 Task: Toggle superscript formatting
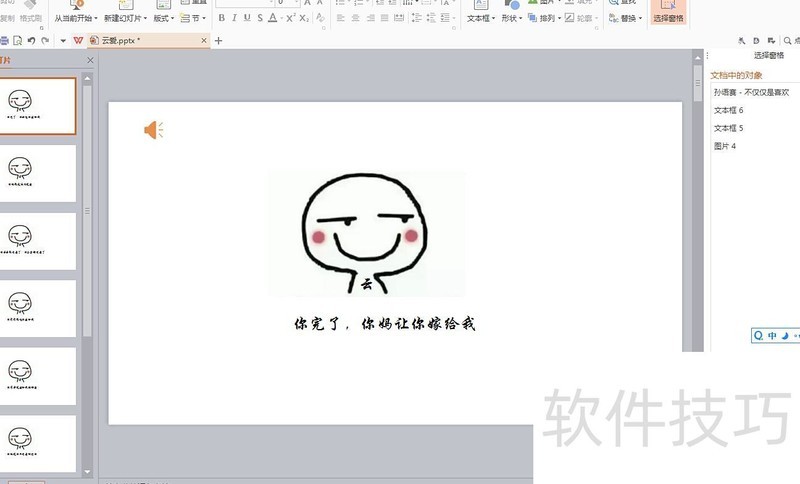tap(290, 18)
